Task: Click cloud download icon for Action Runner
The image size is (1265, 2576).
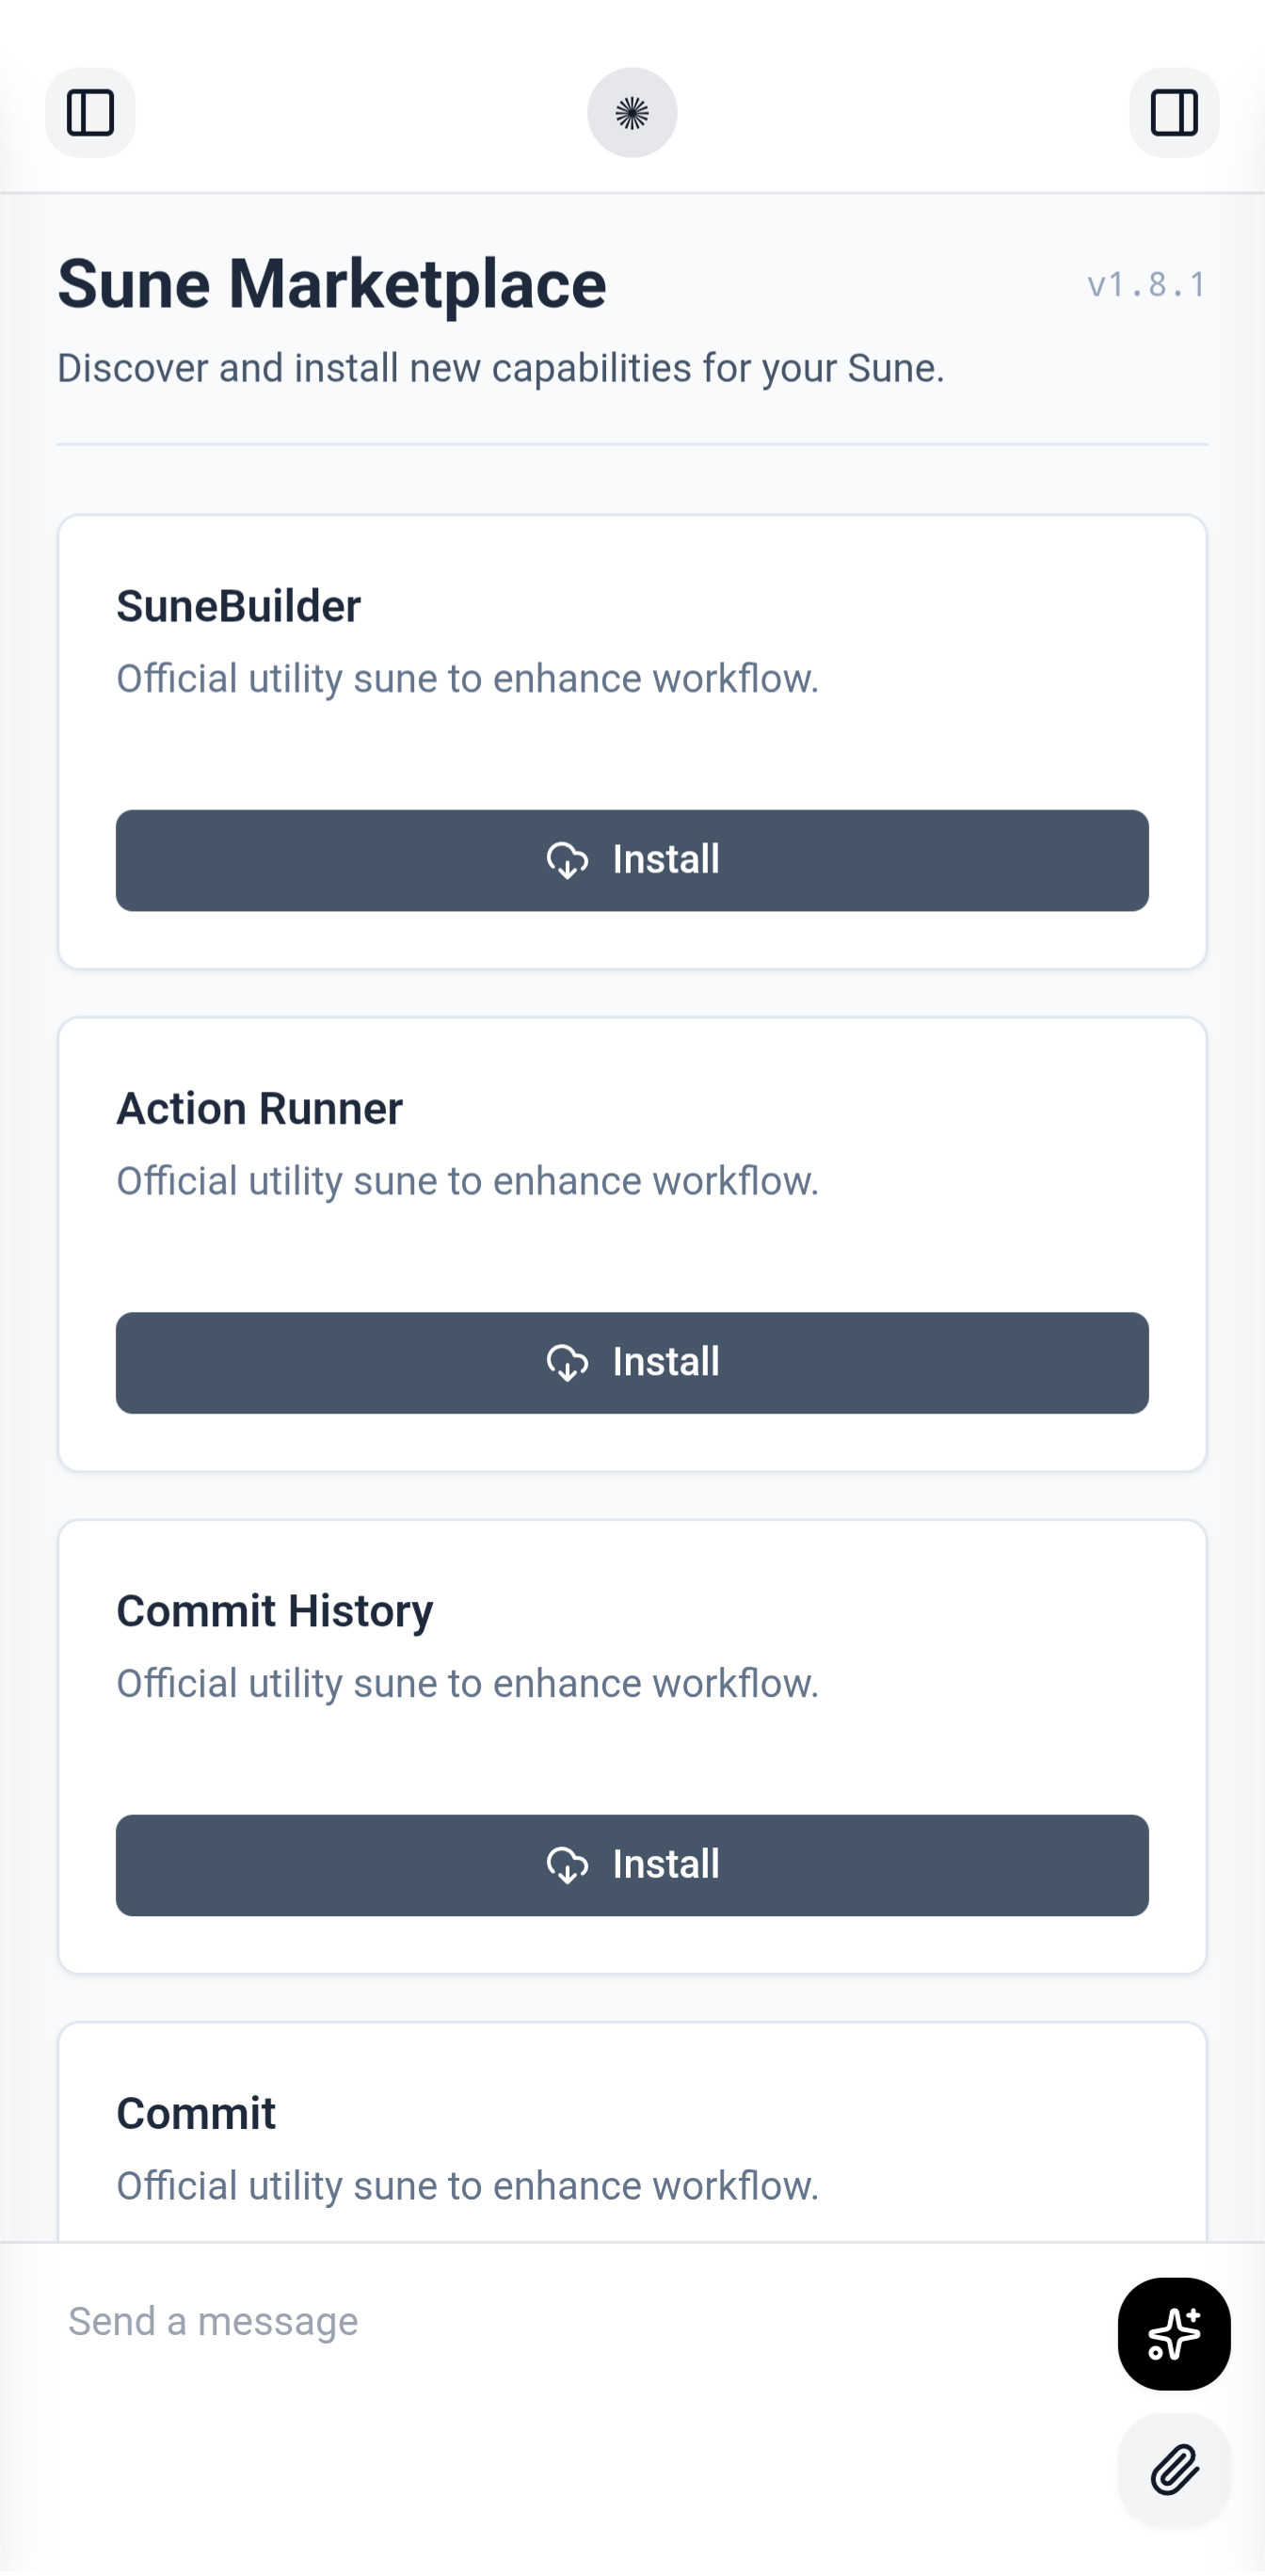Action: pos(567,1362)
